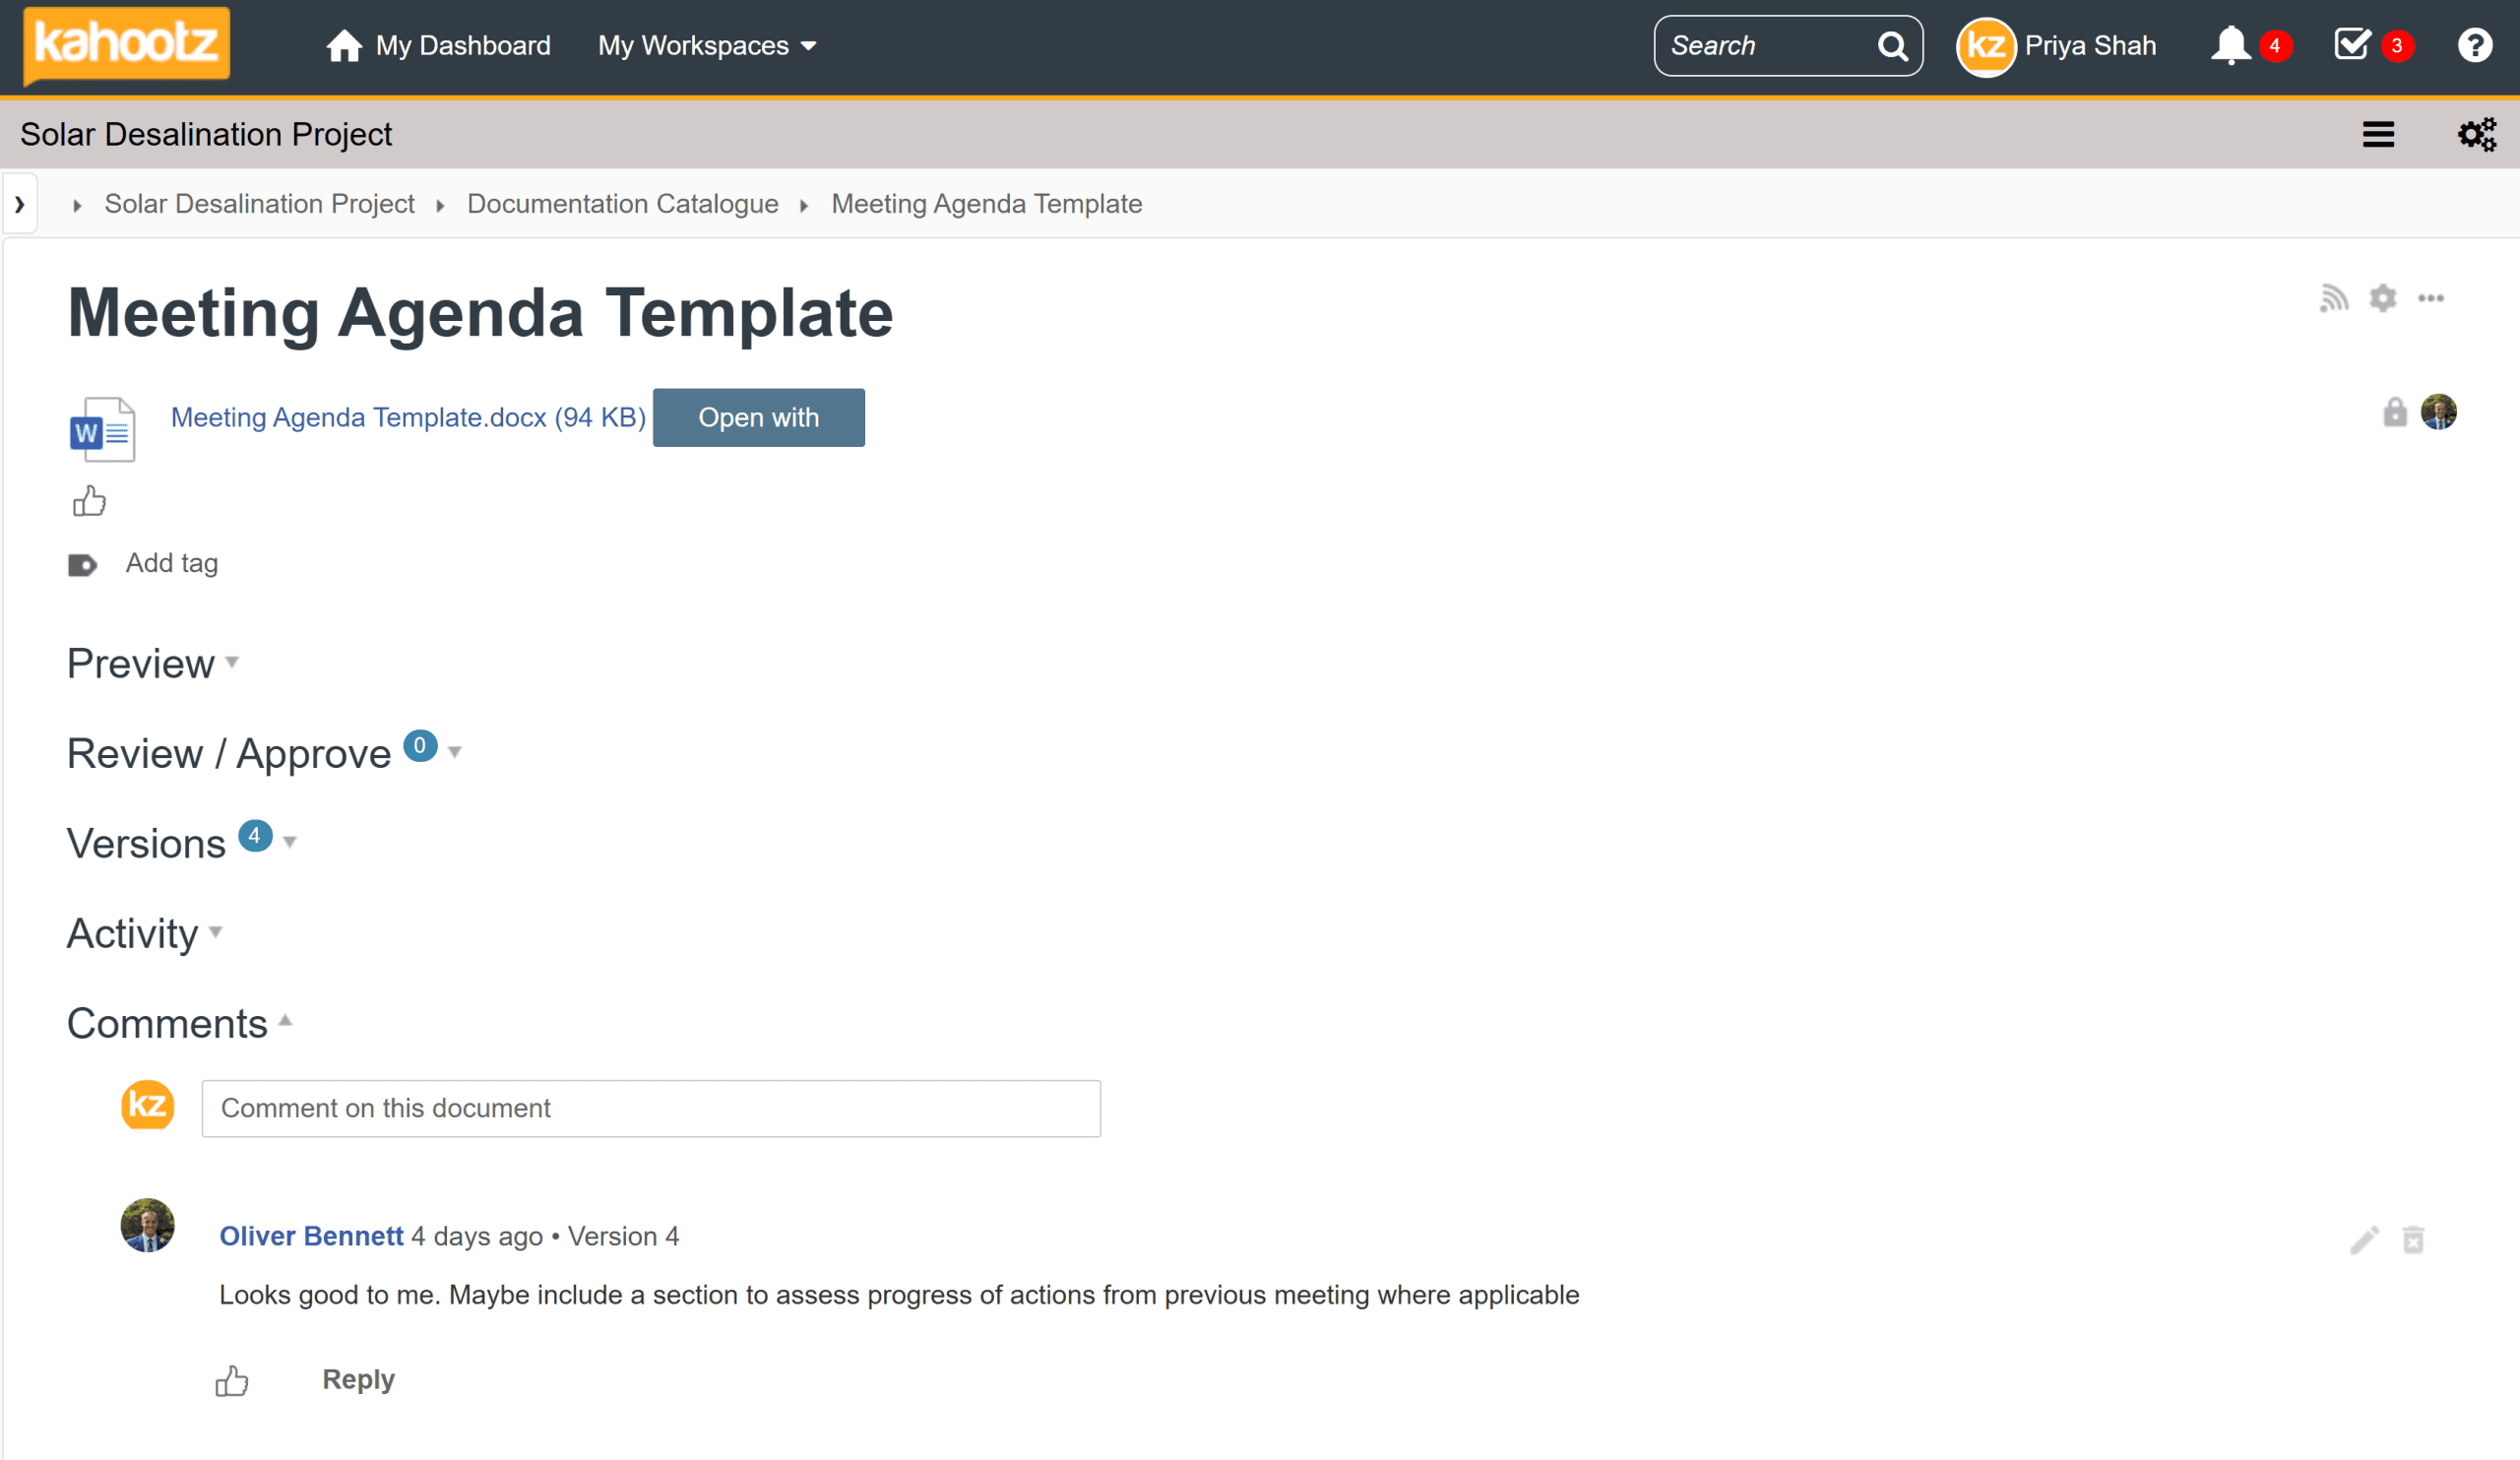Delete Oliver Bennett's comment with trash icon
The image size is (2520, 1460).
2413,1240
